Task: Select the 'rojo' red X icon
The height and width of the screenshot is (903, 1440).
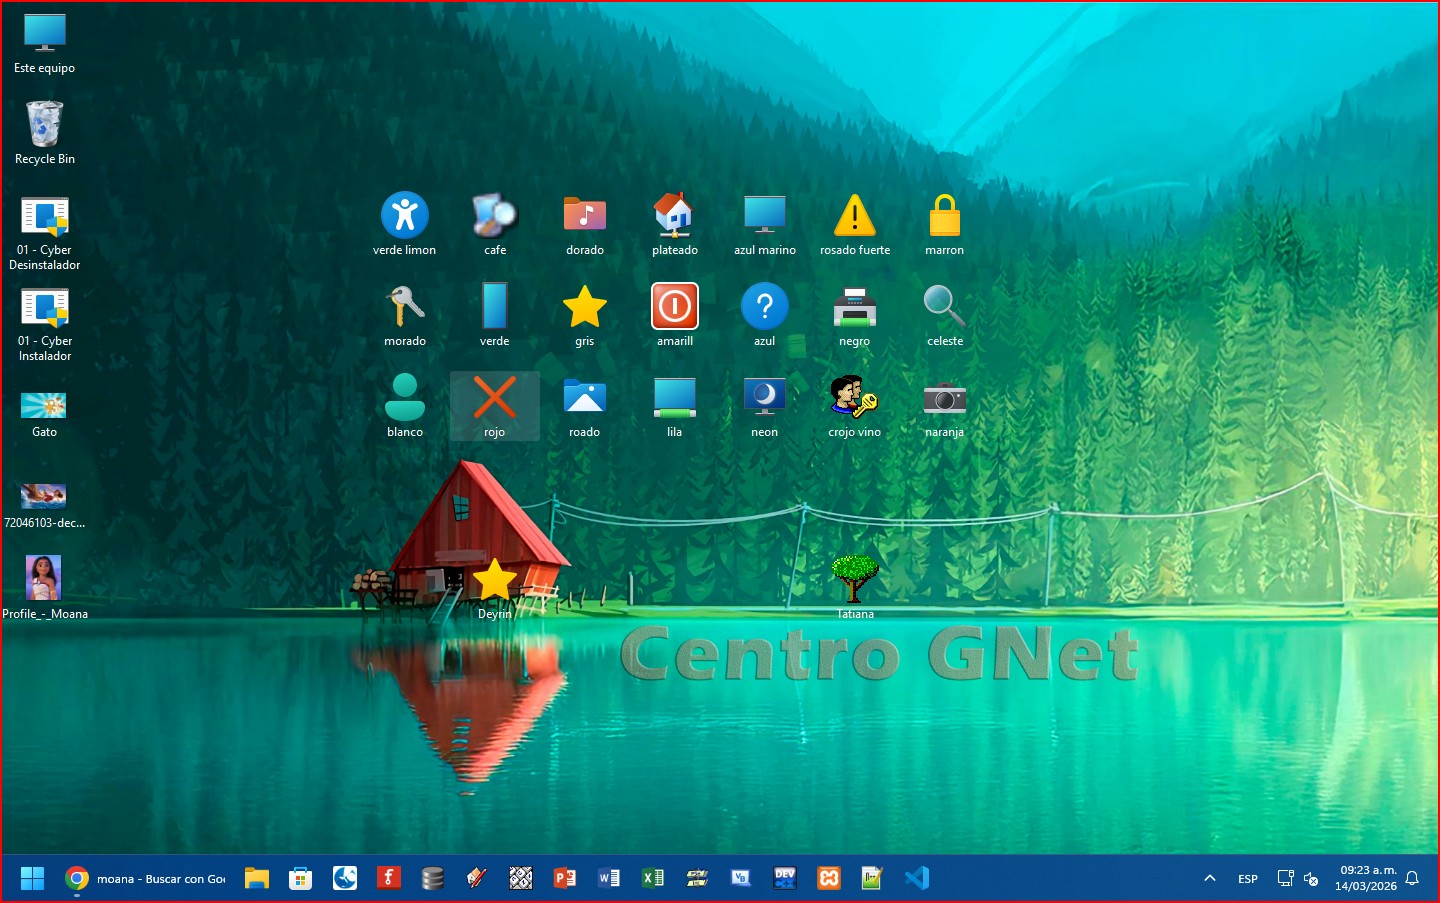Action: [x=494, y=398]
